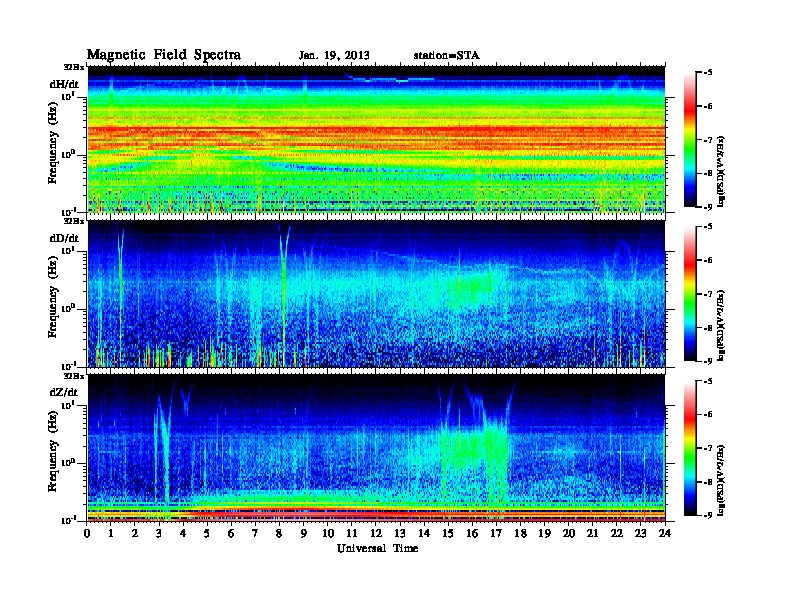Click the time axis tick label "22"

coord(616,534)
